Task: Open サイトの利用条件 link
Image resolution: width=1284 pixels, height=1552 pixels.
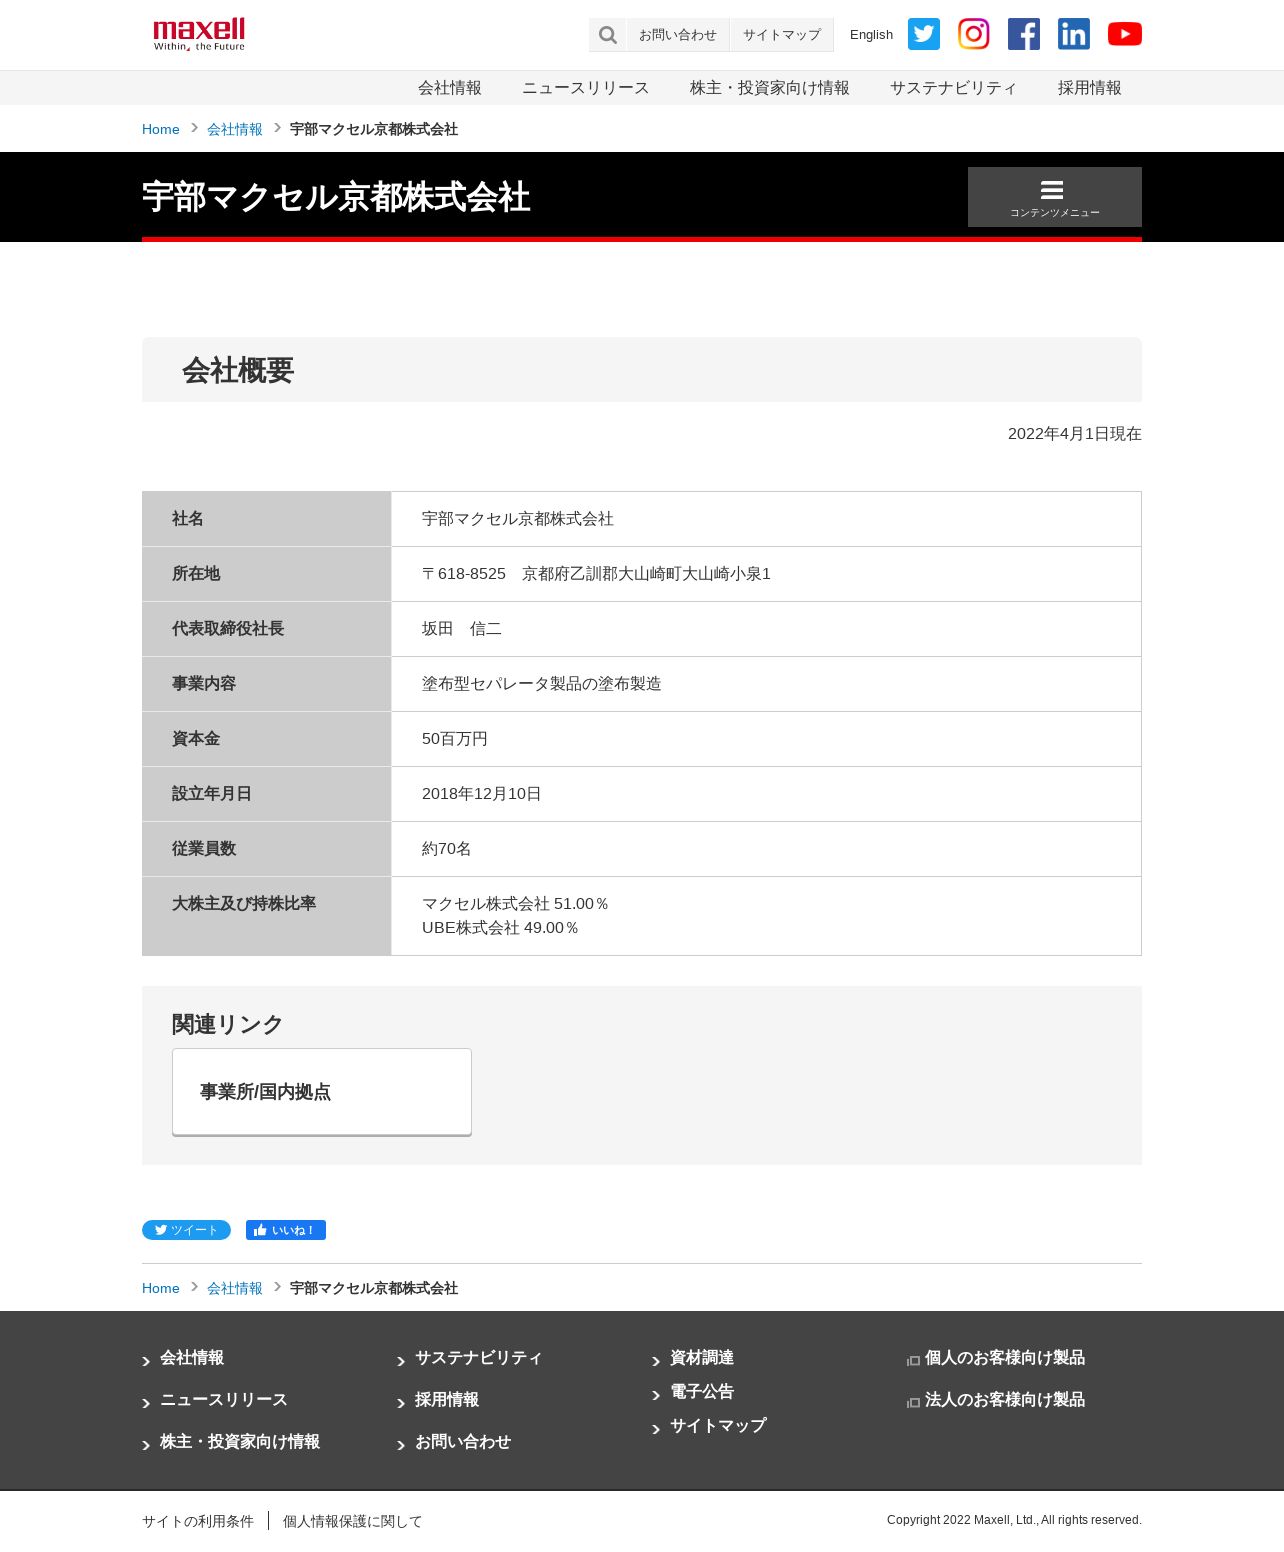Action: [198, 1521]
